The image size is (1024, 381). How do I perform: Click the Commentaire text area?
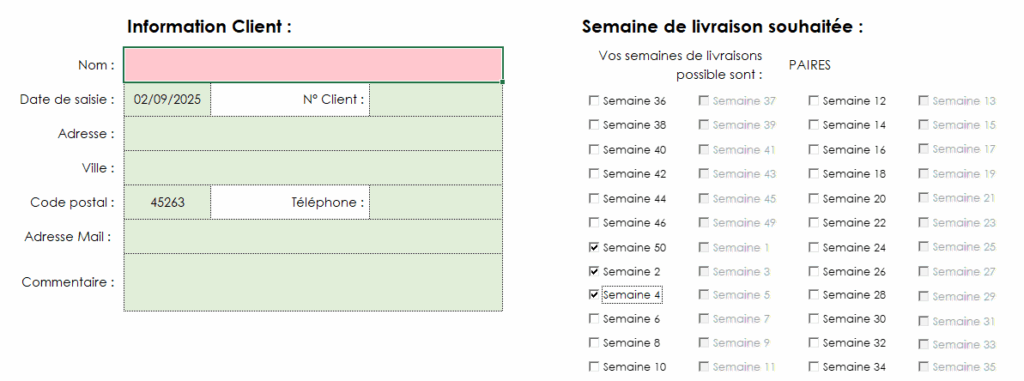tap(313, 282)
